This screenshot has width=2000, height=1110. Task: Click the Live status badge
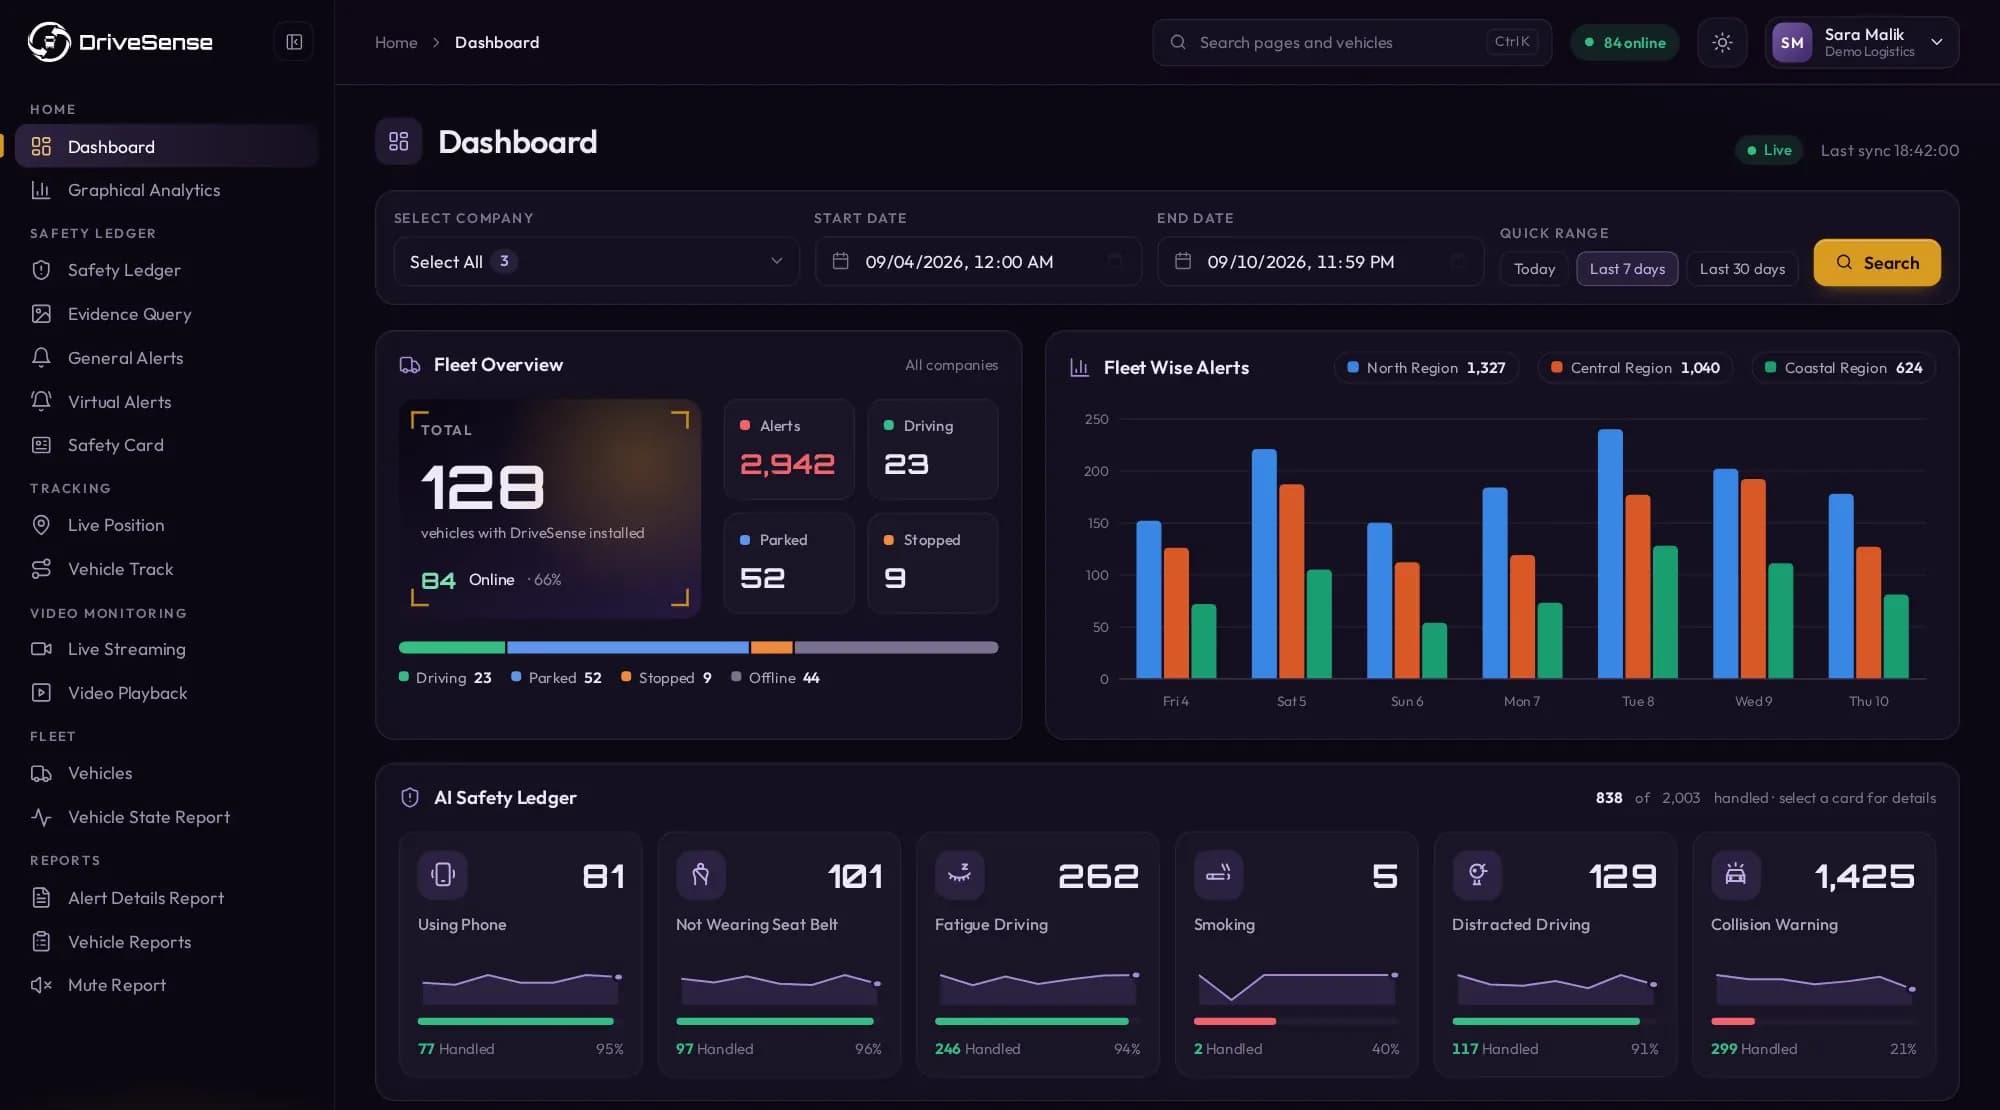[1768, 150]
